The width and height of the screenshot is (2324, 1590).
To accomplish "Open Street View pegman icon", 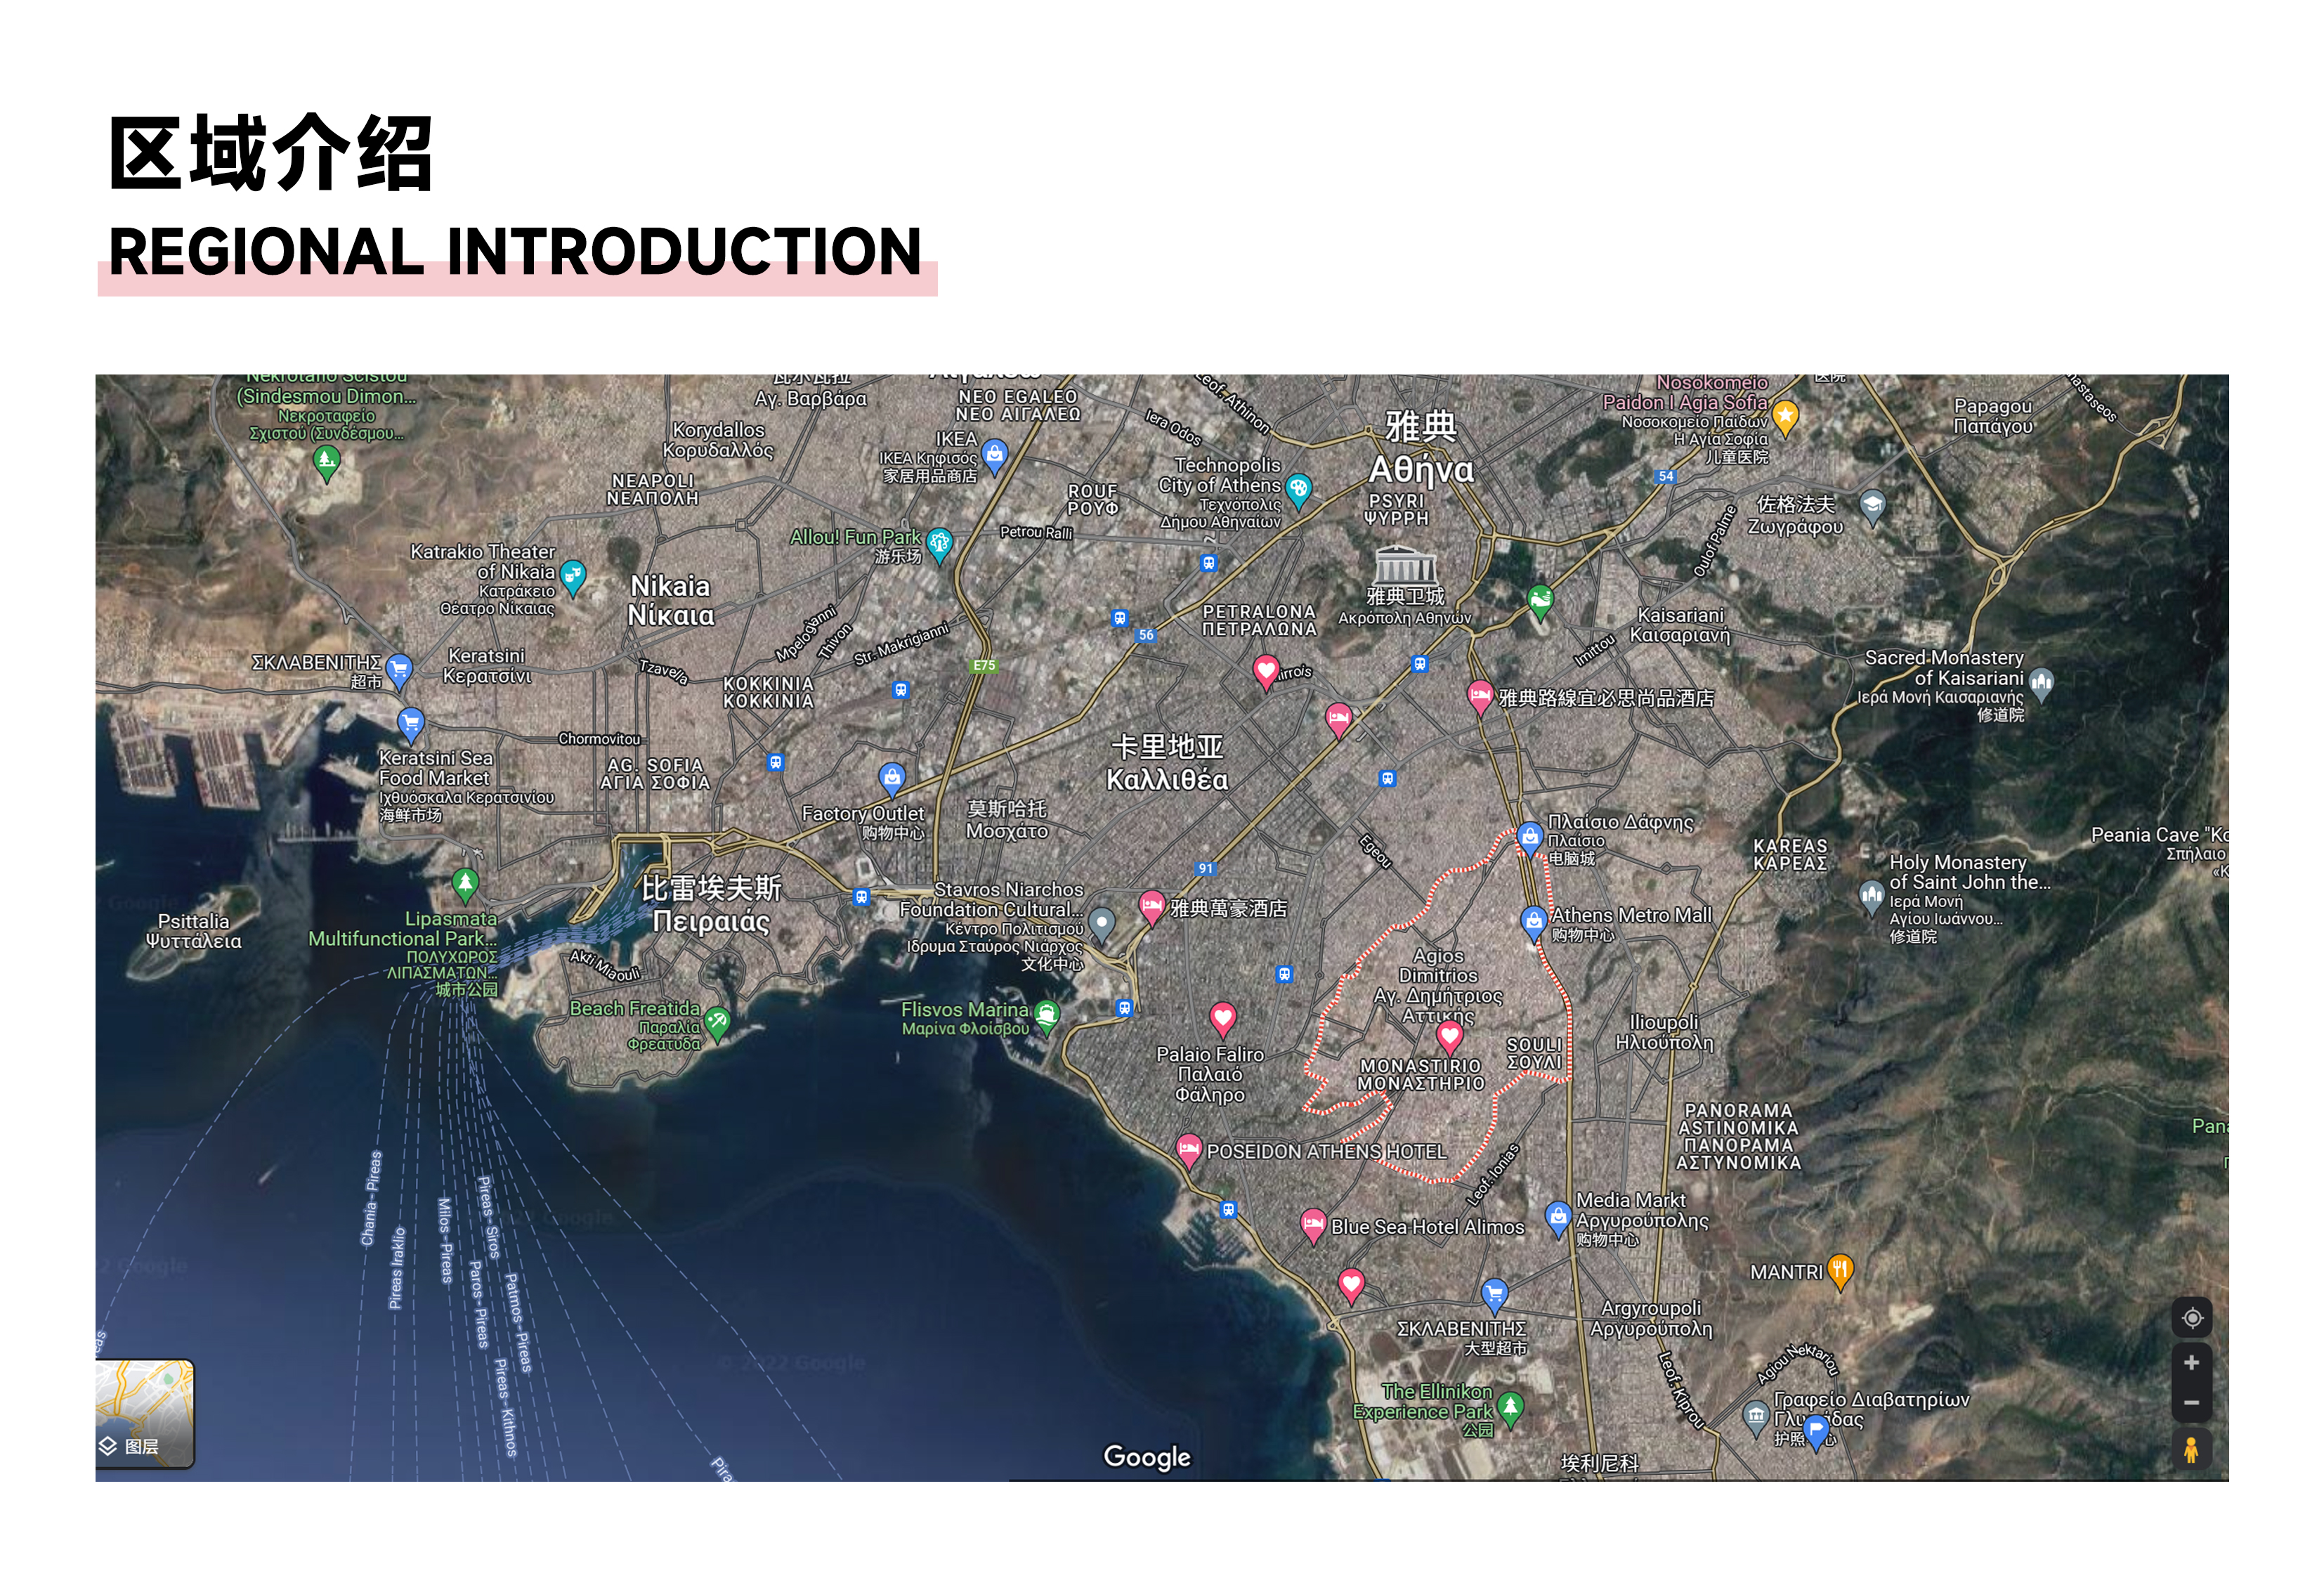I will click(2191, 1449).
